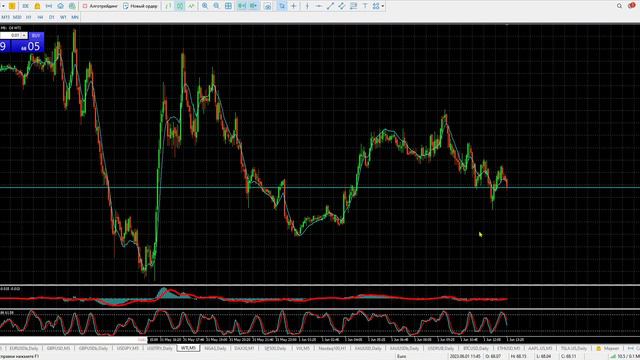Click the BUY one-click trading button
Viewport: 640px width, 360px height.
click(36, 36)
